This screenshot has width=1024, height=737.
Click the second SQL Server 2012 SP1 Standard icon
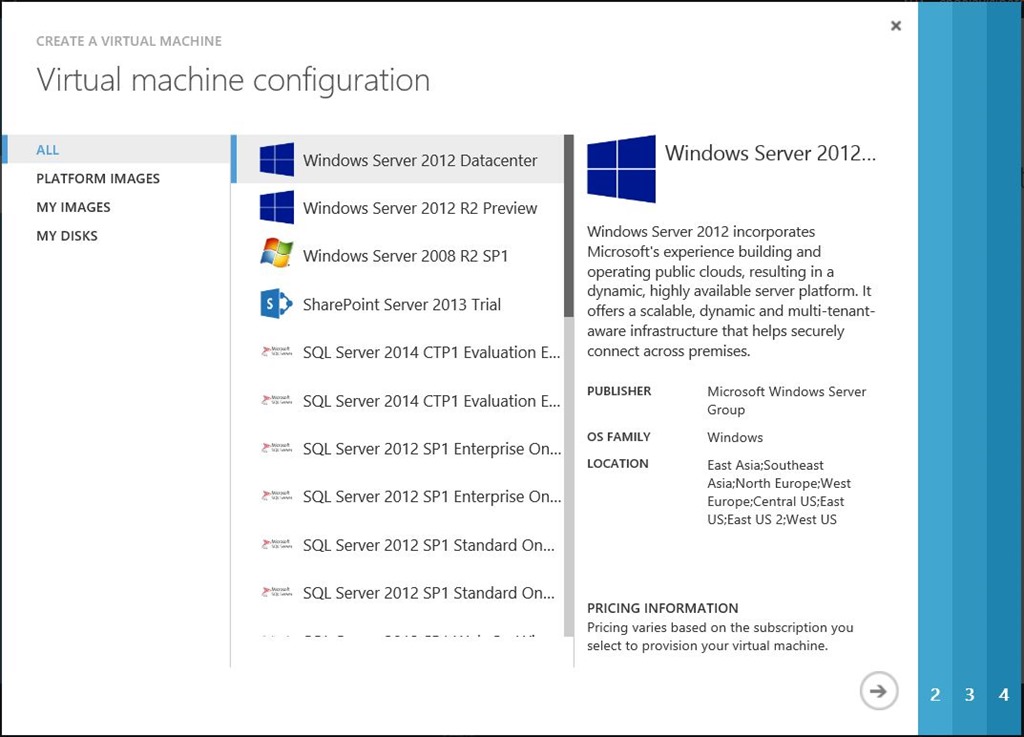276,592
